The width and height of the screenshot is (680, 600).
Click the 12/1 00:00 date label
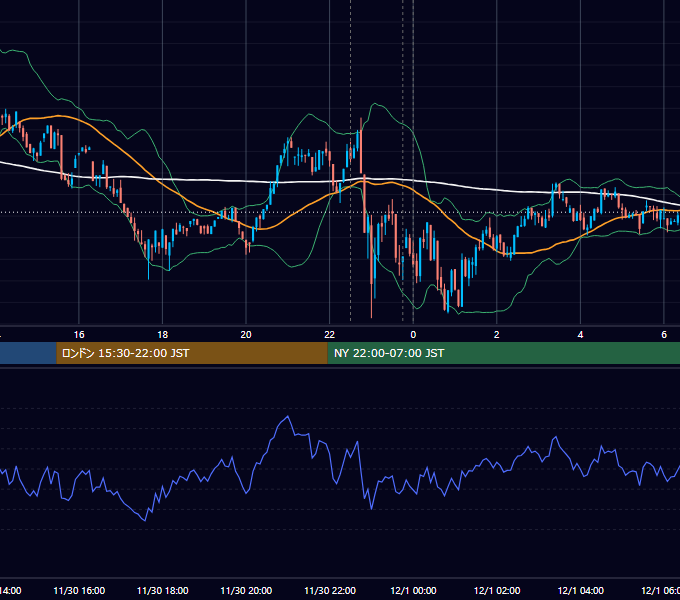pos(413,590)
